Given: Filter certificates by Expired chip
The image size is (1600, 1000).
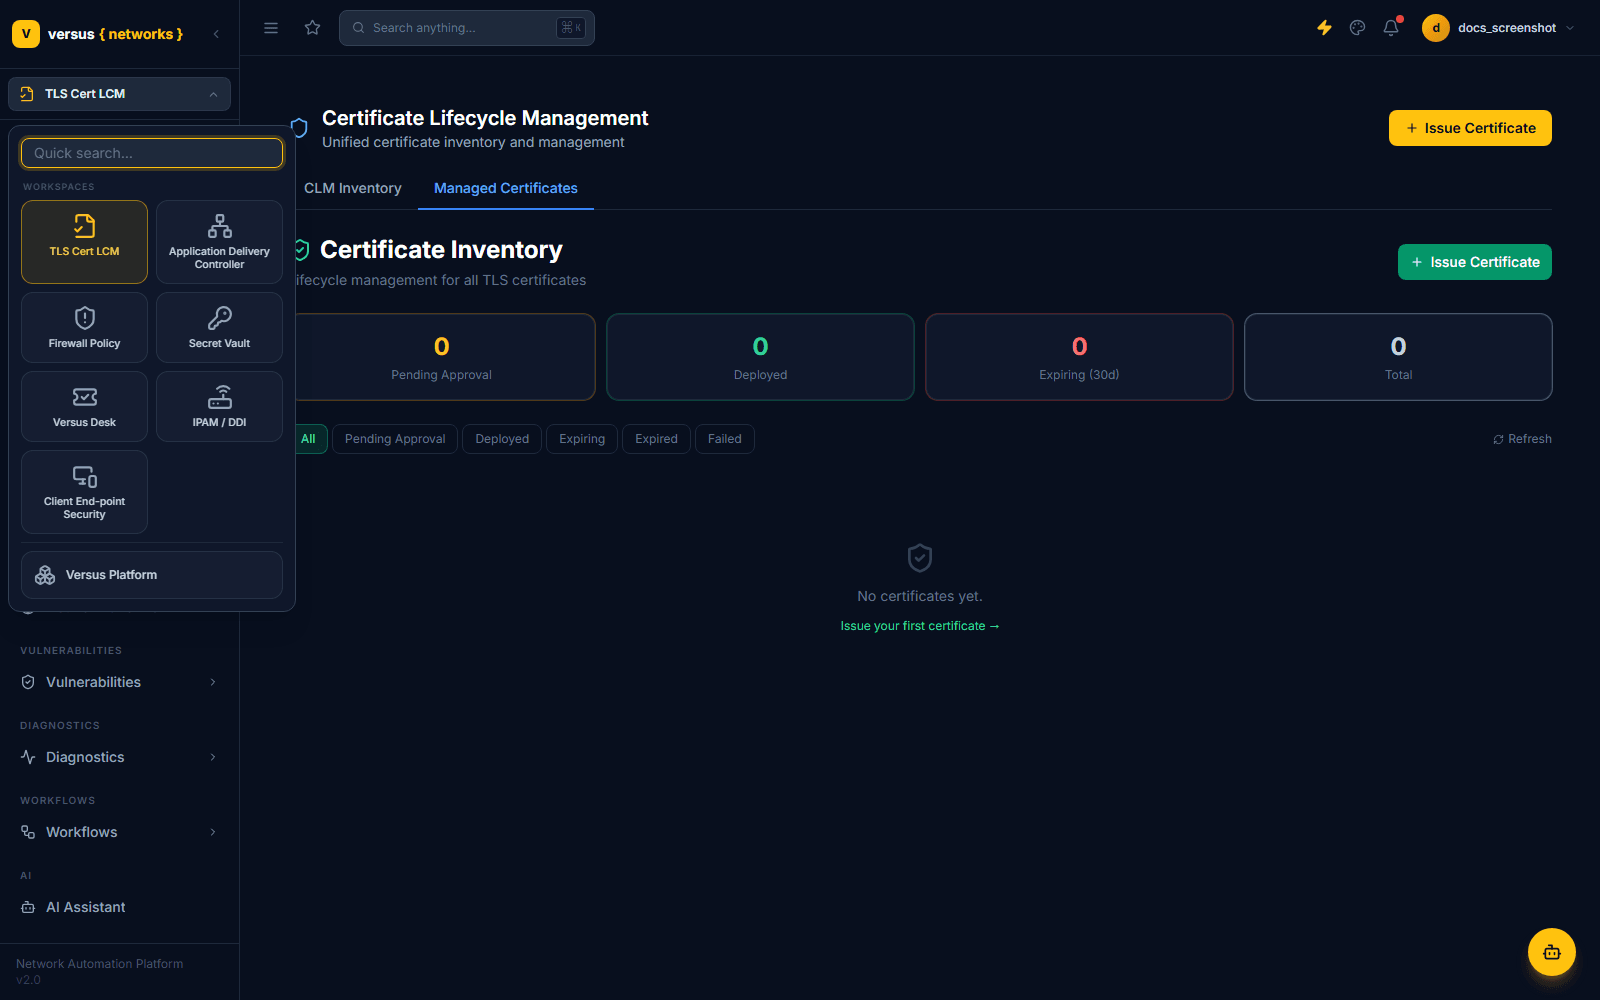Looking at the screenshot, I should (x=656, y=439).
